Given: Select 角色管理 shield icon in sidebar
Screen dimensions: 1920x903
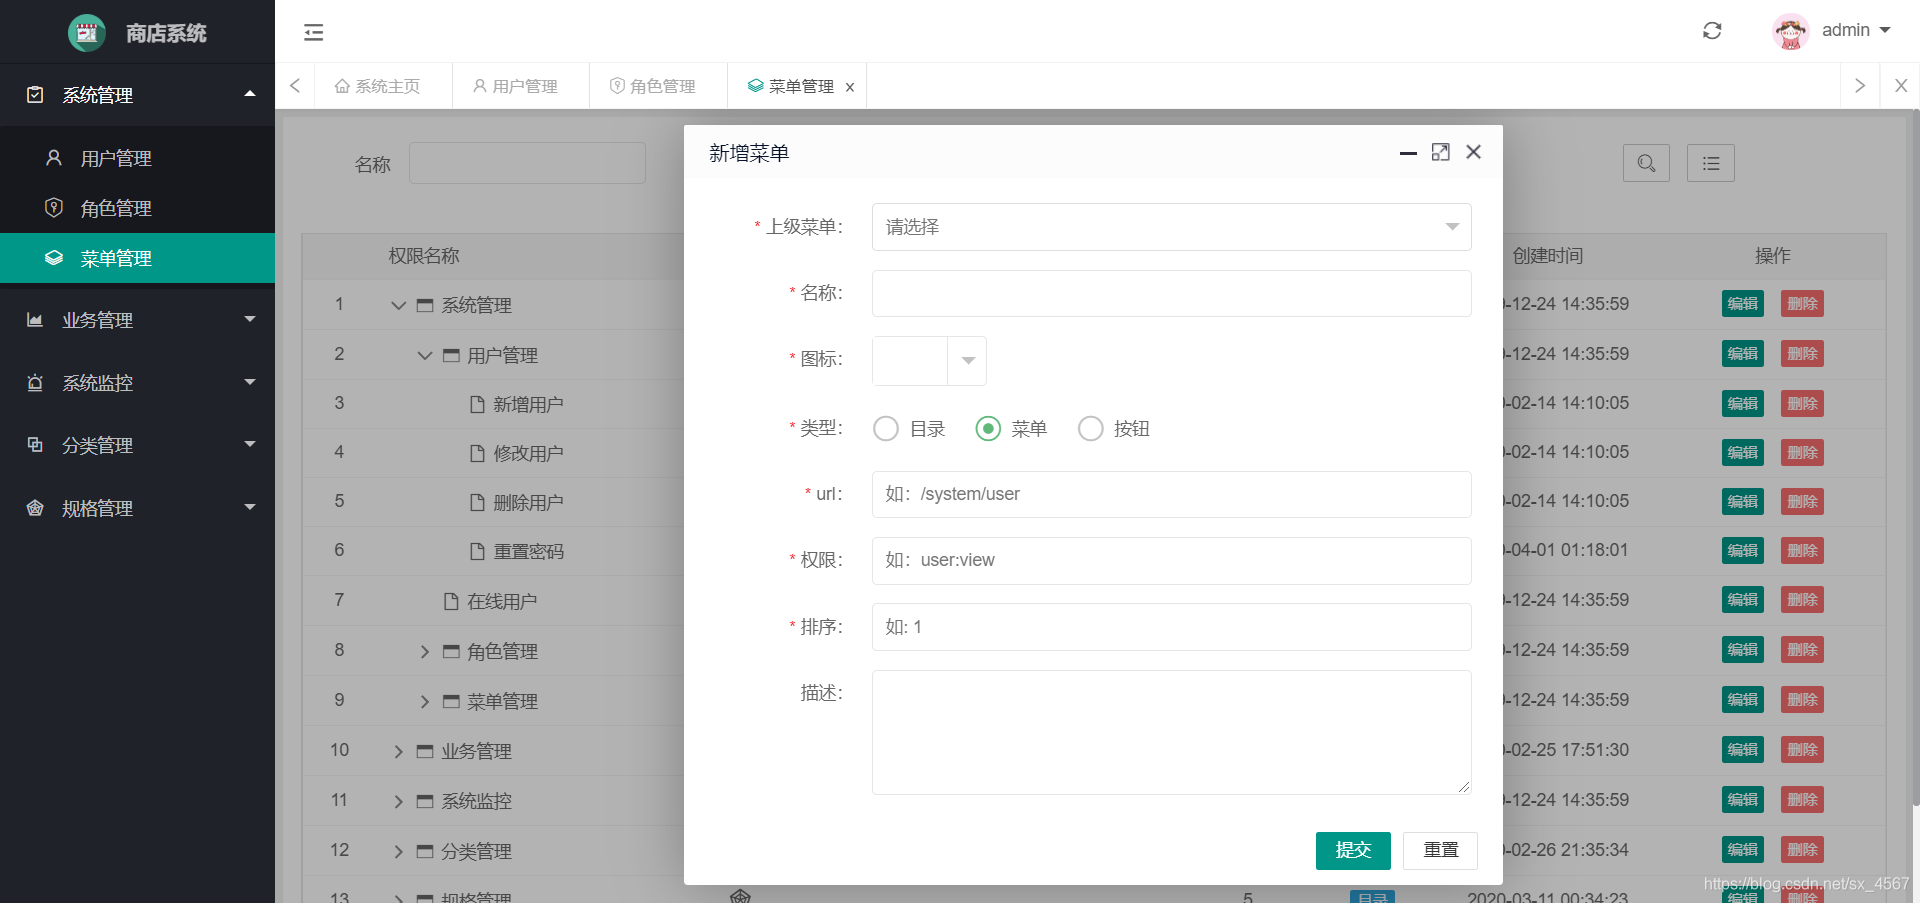Looking at the screenshot, I should click(54, 207).
